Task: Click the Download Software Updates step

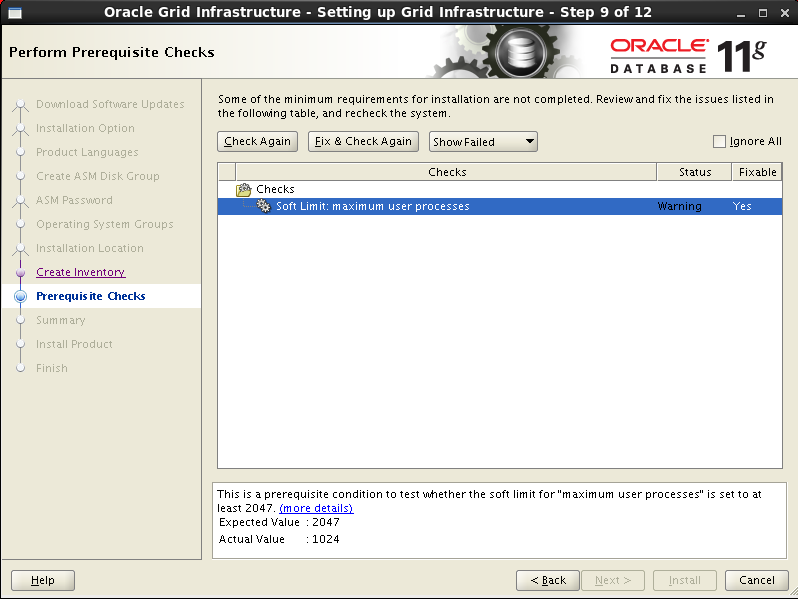Action: (x=110, y=104)
